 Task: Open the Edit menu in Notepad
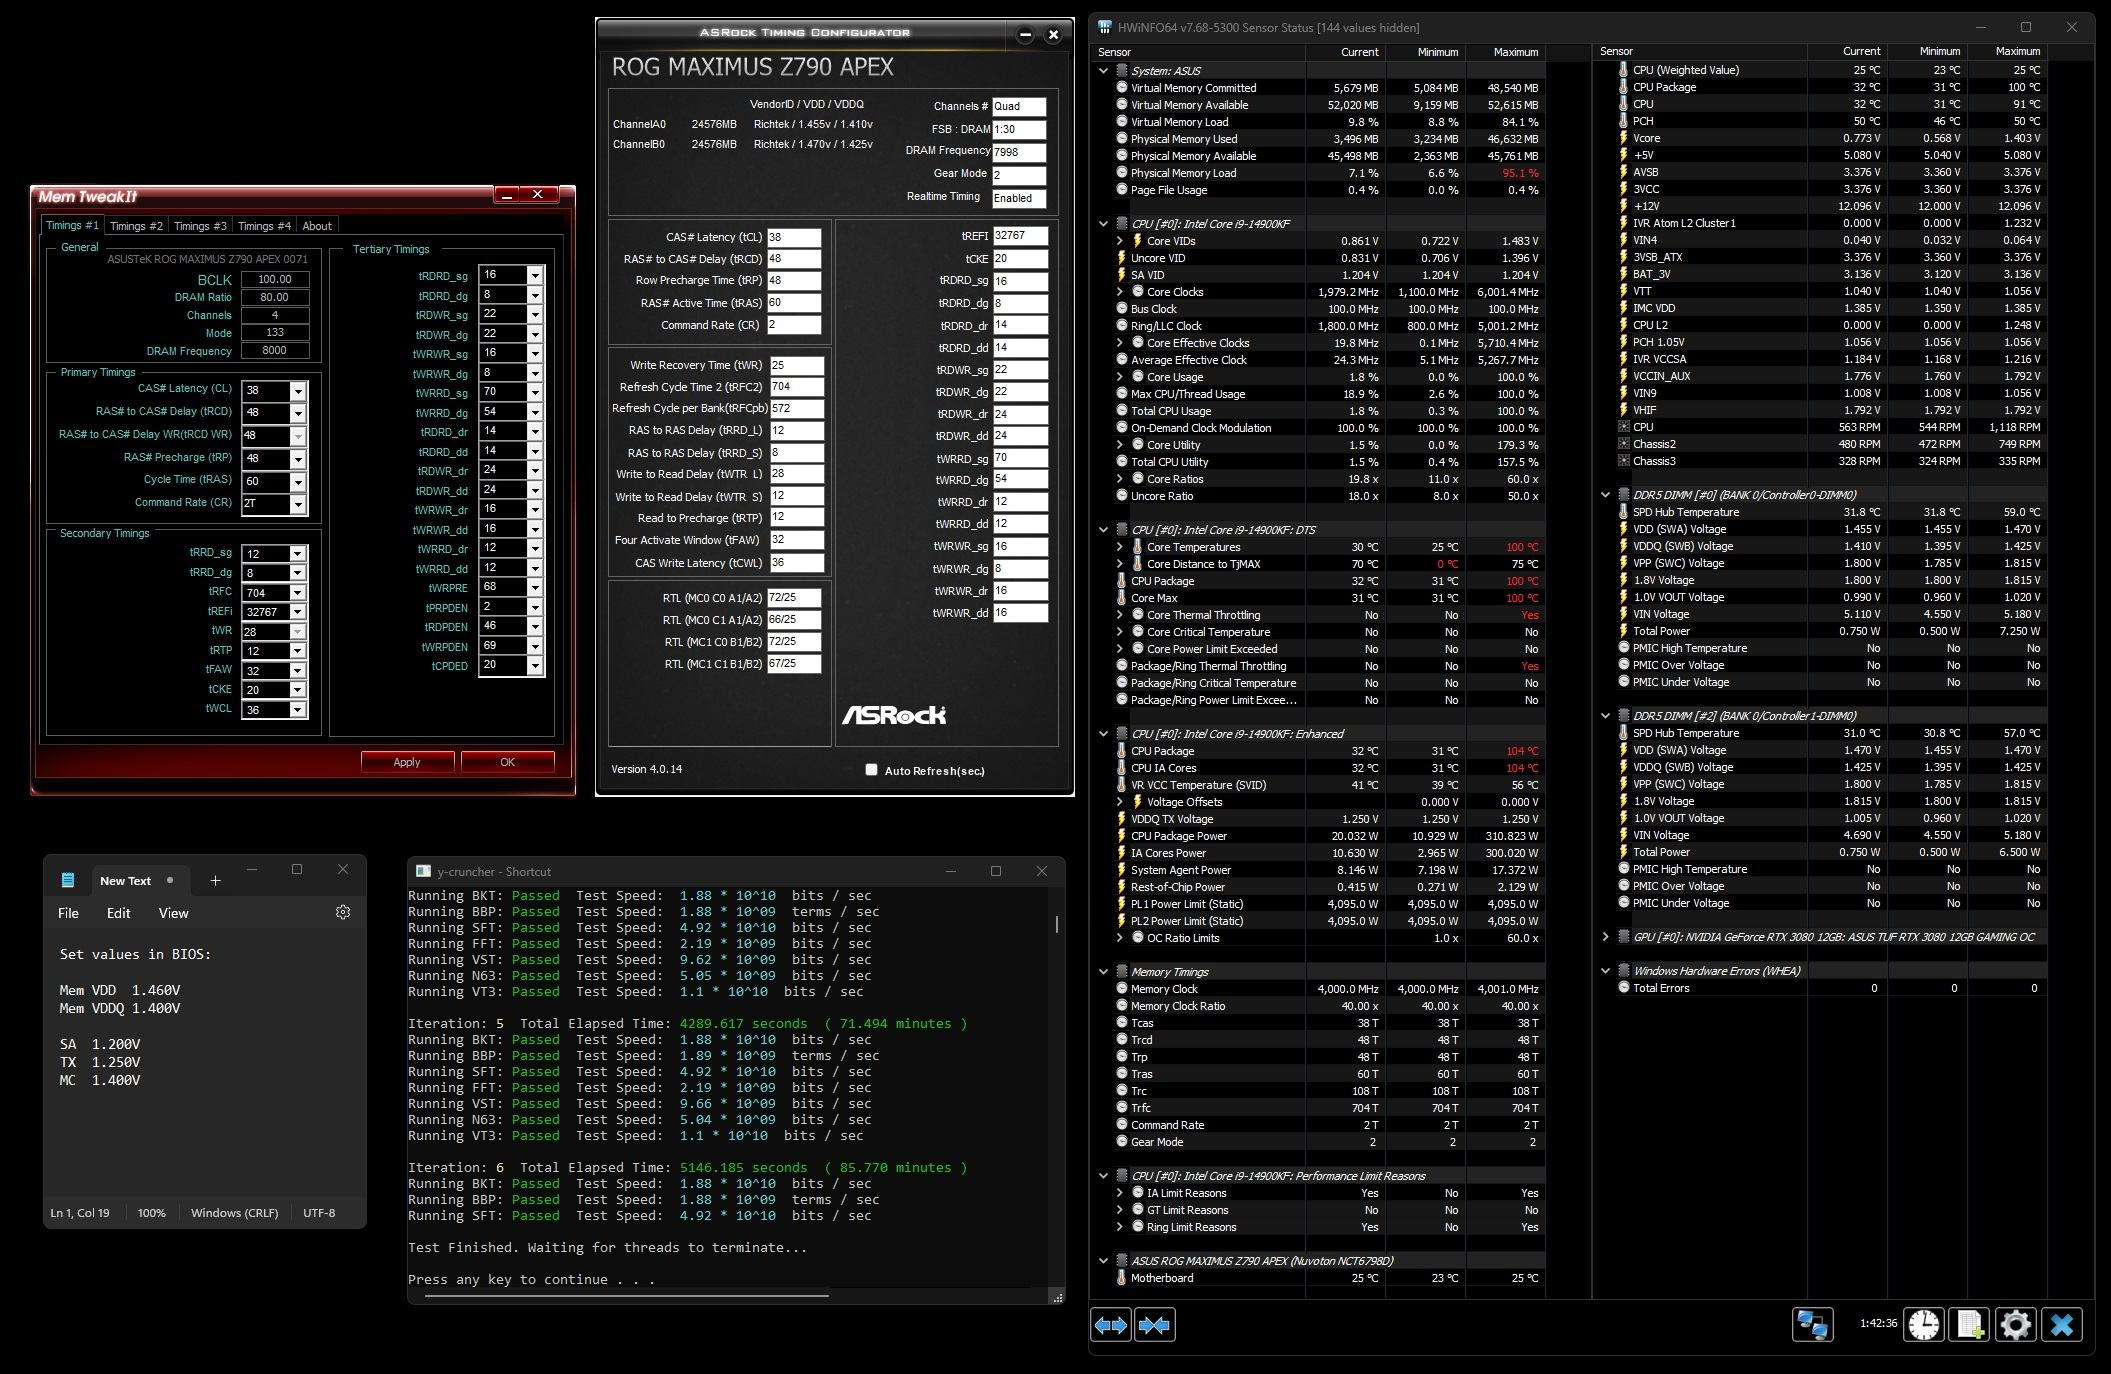click(118, 913)
